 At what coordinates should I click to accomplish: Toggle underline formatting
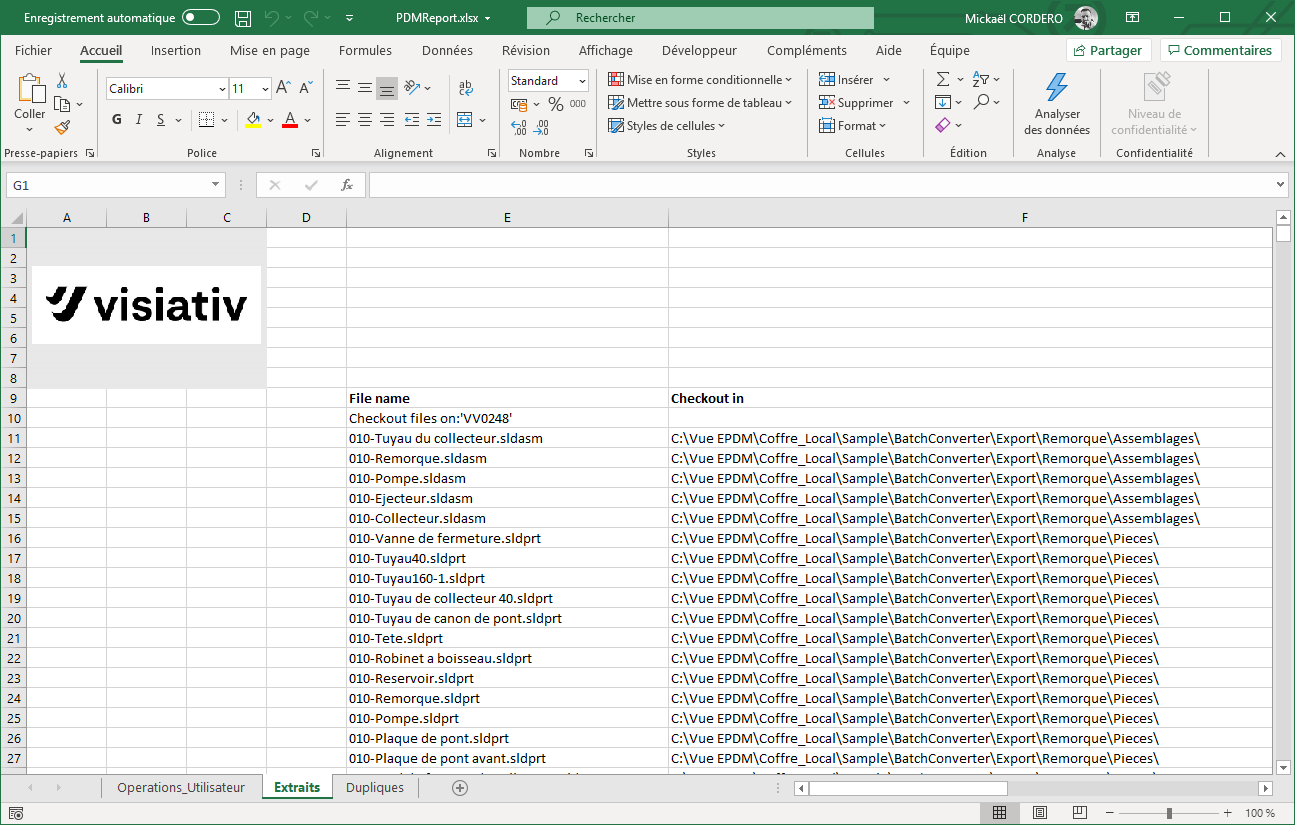pyautogui.click(x=161, y=120)
